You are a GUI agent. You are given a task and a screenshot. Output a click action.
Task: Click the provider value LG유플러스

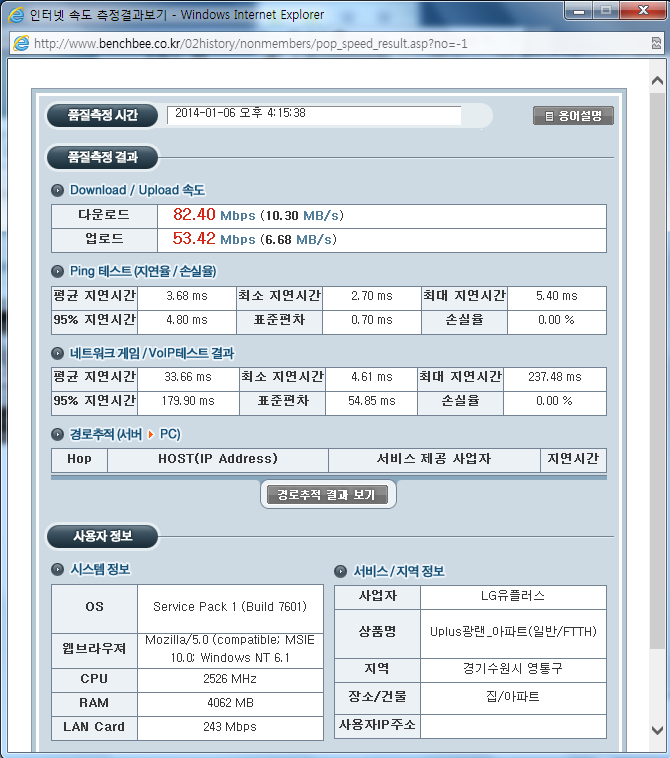513,596
